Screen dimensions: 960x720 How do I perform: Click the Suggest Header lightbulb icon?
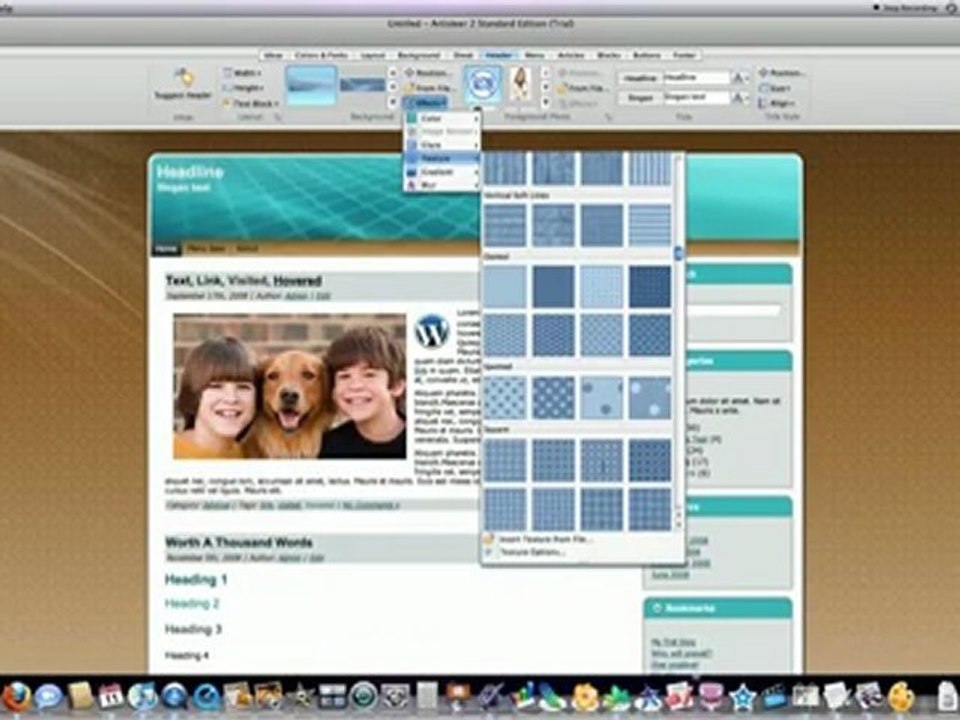(183, 77)
